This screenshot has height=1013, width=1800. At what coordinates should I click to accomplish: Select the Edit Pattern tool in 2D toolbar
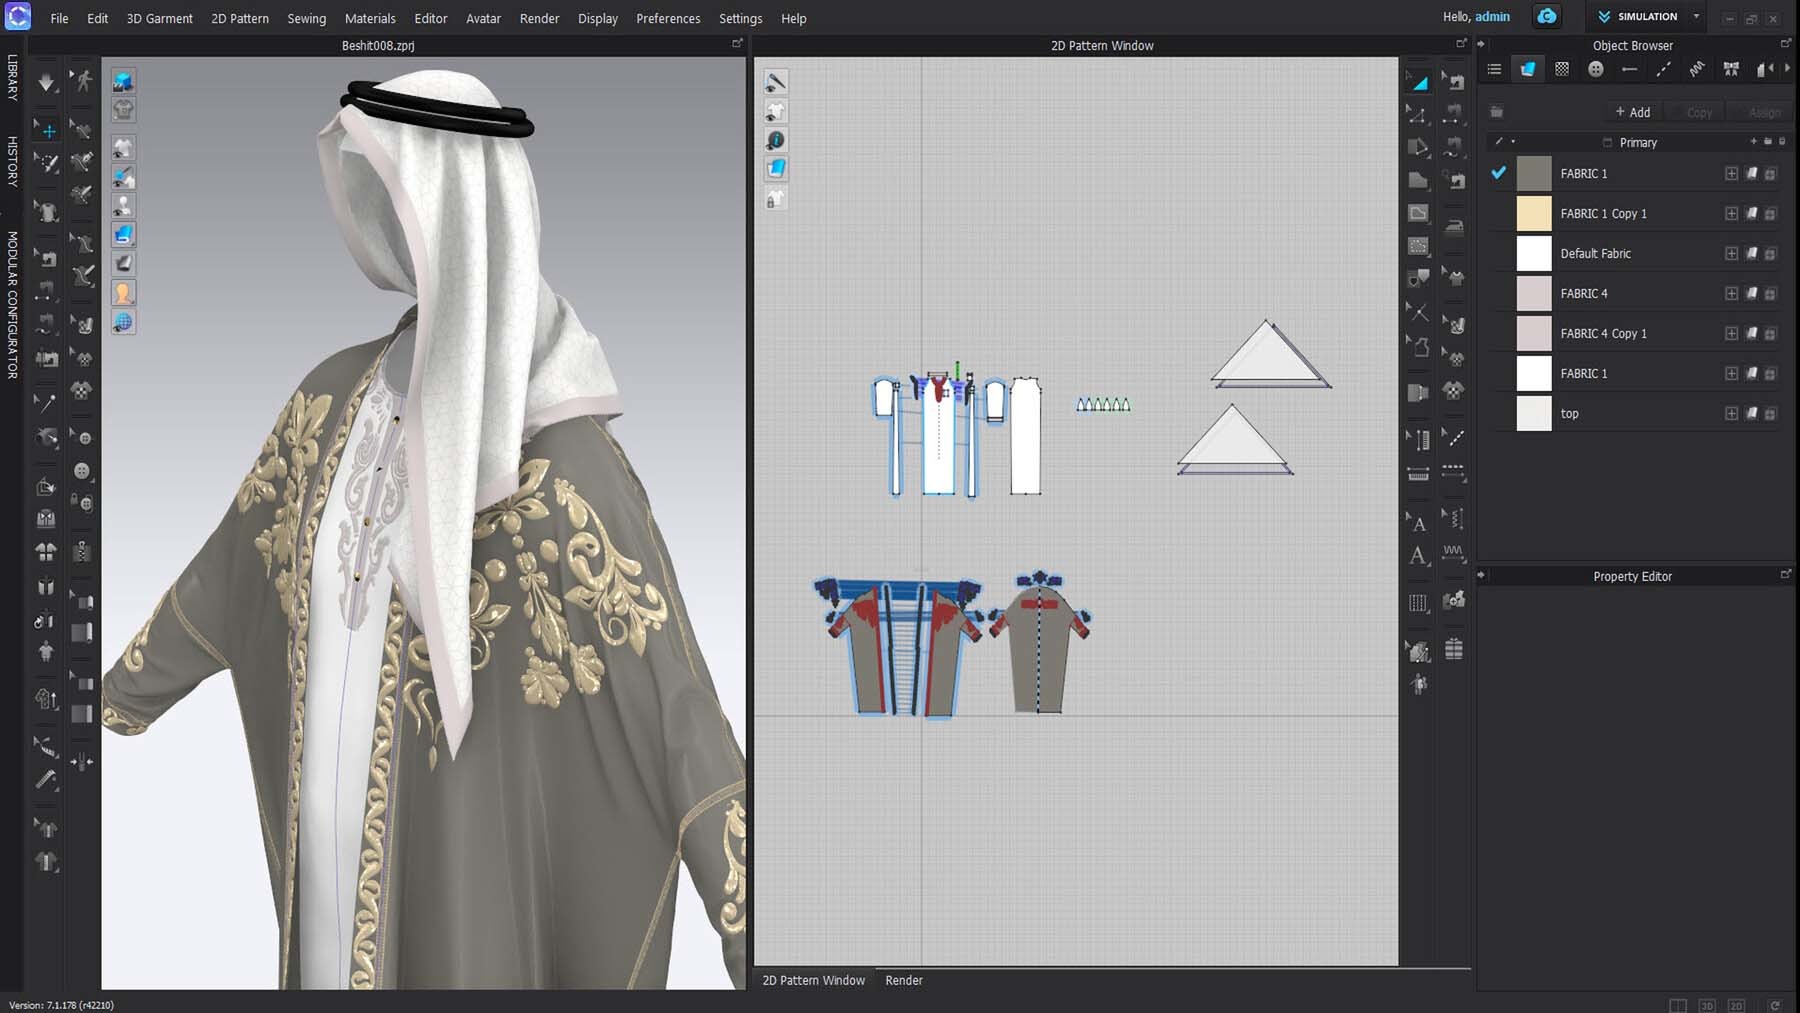1418,82
